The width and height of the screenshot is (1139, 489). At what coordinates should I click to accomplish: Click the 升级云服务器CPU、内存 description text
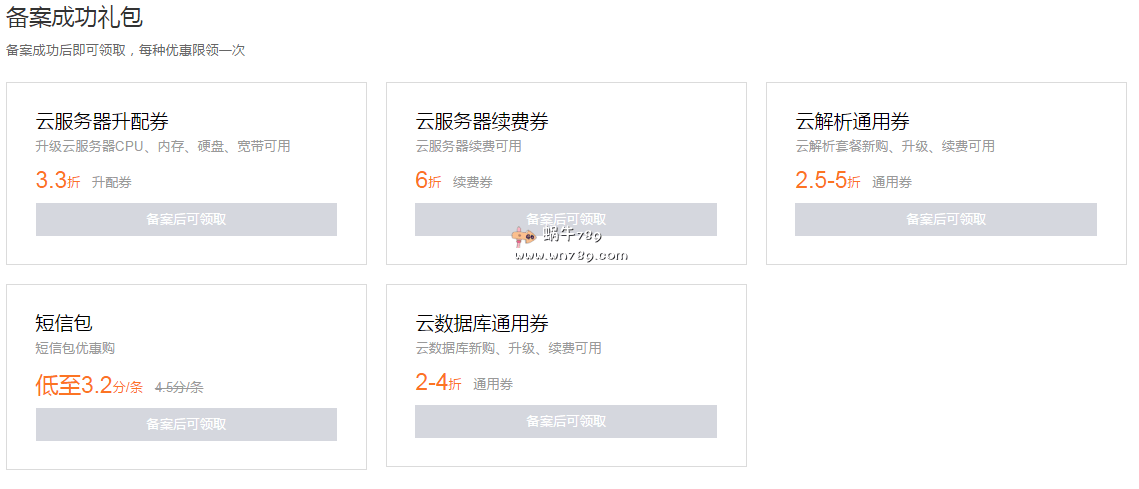click(163, 146)
